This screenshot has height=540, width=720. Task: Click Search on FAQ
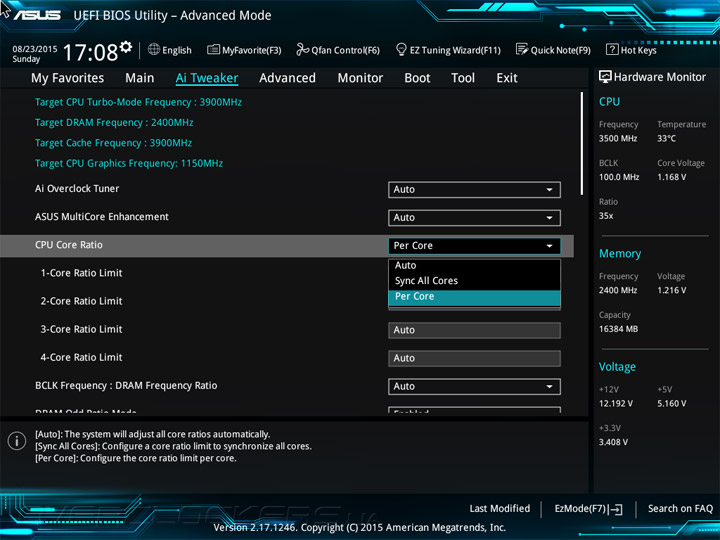(x=680, y=508)
